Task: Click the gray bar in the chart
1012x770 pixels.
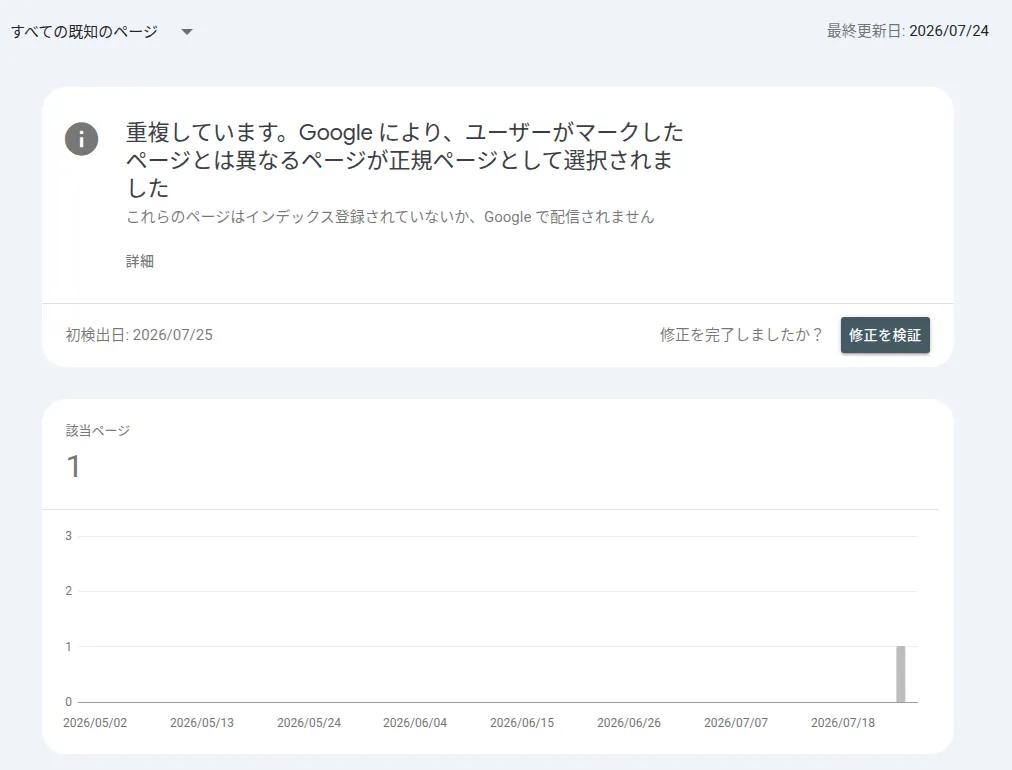Action: click(x=901, y=674)
